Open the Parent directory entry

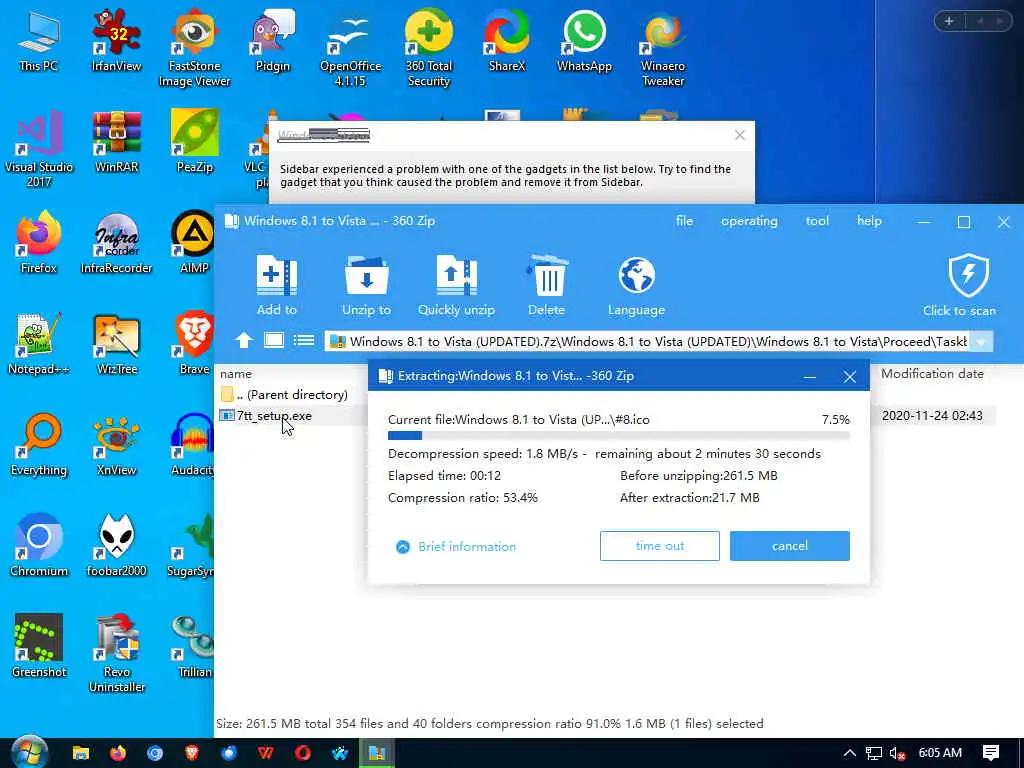click(284, 394)
